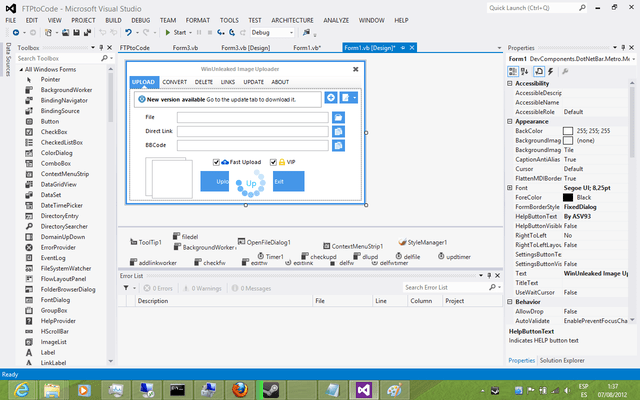Image resolution: width=640 pixels, height=400 pixels.
Task: Click the copy icon next to Direct Link
Action: [x=338, y=131]
